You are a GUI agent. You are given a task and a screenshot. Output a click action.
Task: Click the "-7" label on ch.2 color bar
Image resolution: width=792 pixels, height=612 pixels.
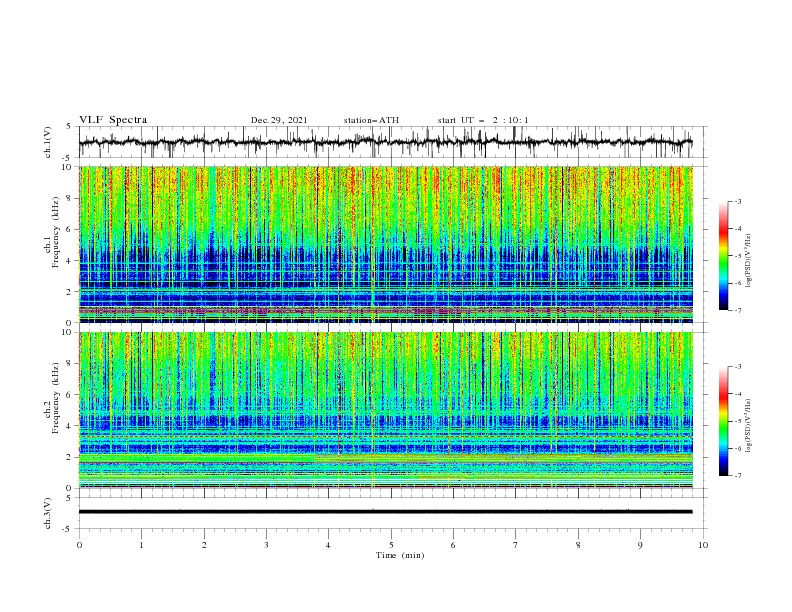tap(738, 476)
